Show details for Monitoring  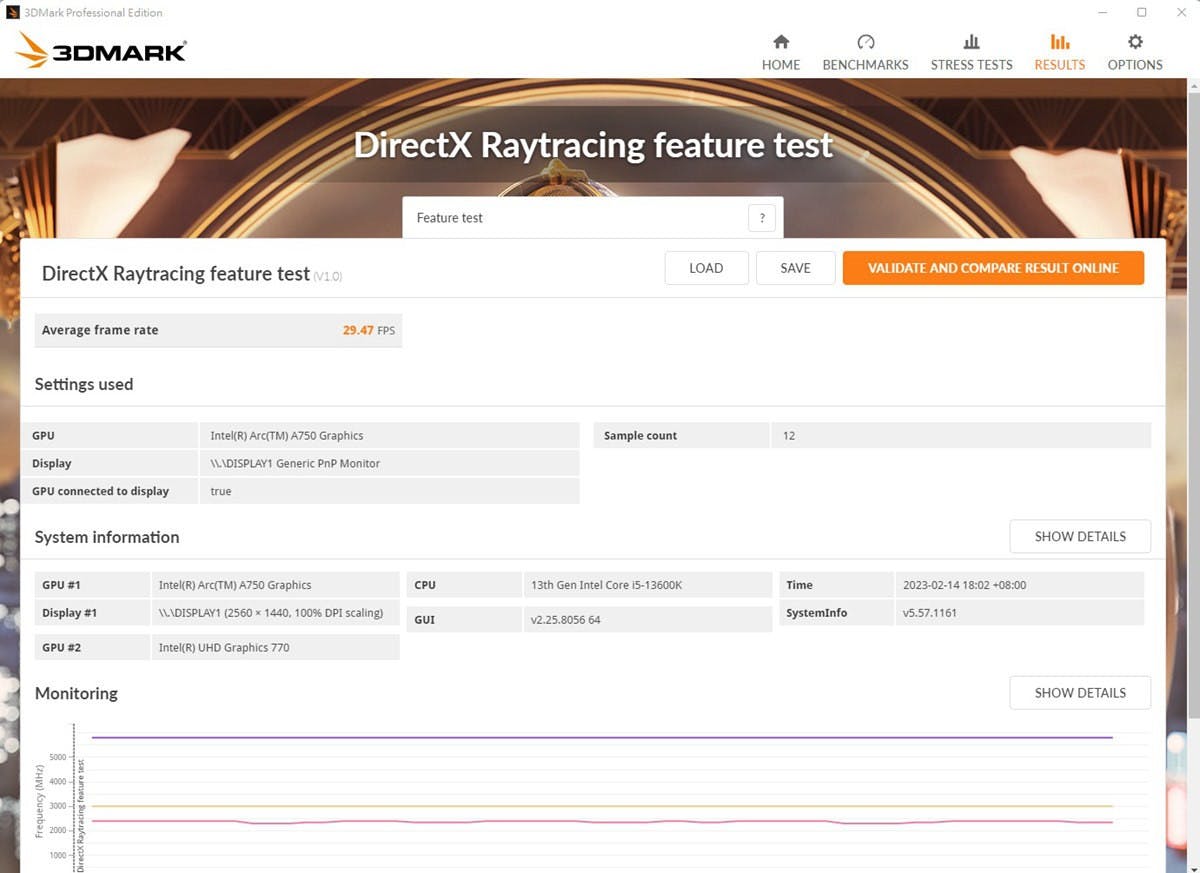point(1080,693)
